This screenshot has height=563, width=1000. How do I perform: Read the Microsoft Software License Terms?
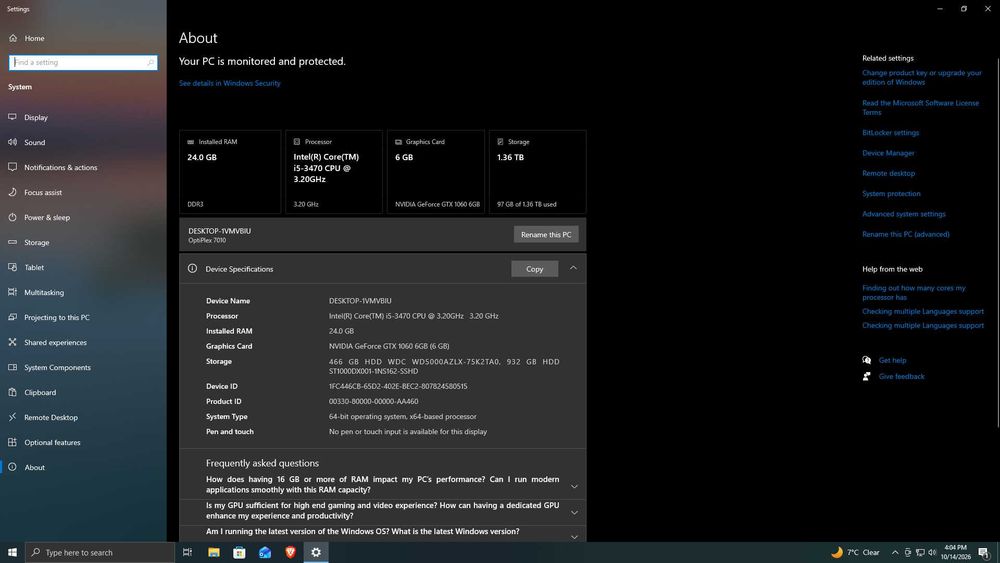point(920,108)
